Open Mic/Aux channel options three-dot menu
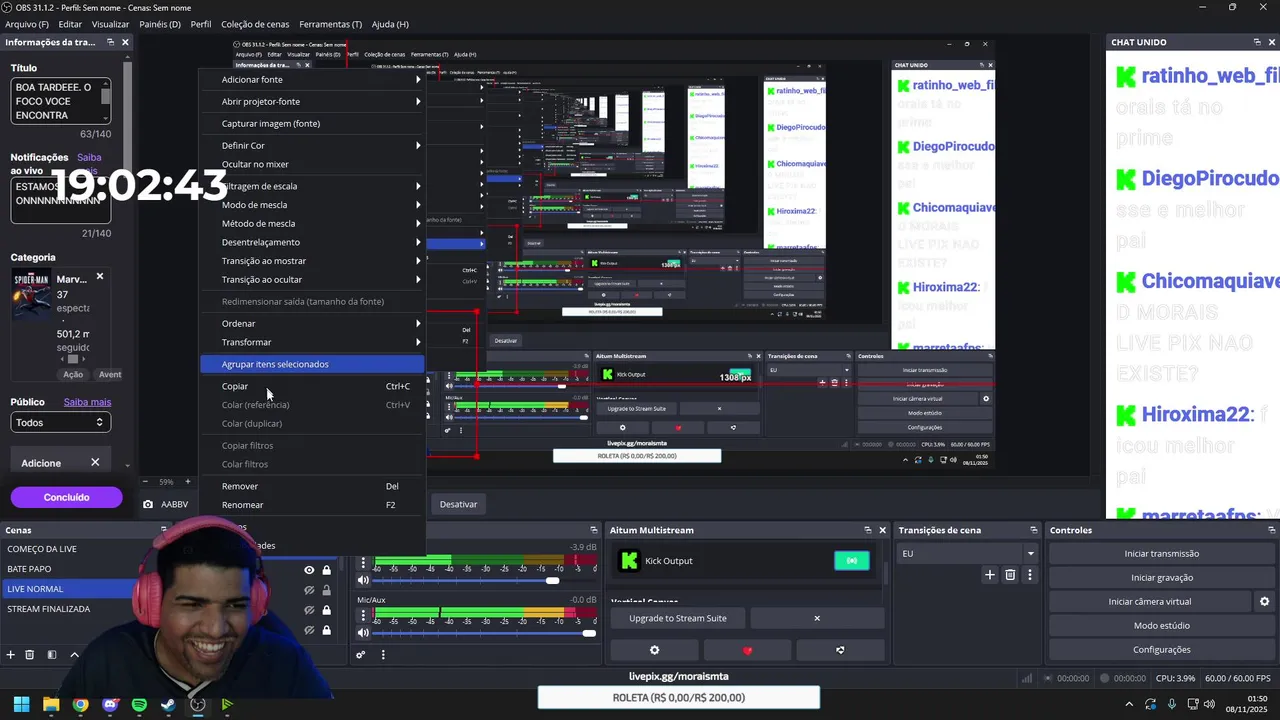Screen dimensions: 1280x720 click(x=363, y=614)
